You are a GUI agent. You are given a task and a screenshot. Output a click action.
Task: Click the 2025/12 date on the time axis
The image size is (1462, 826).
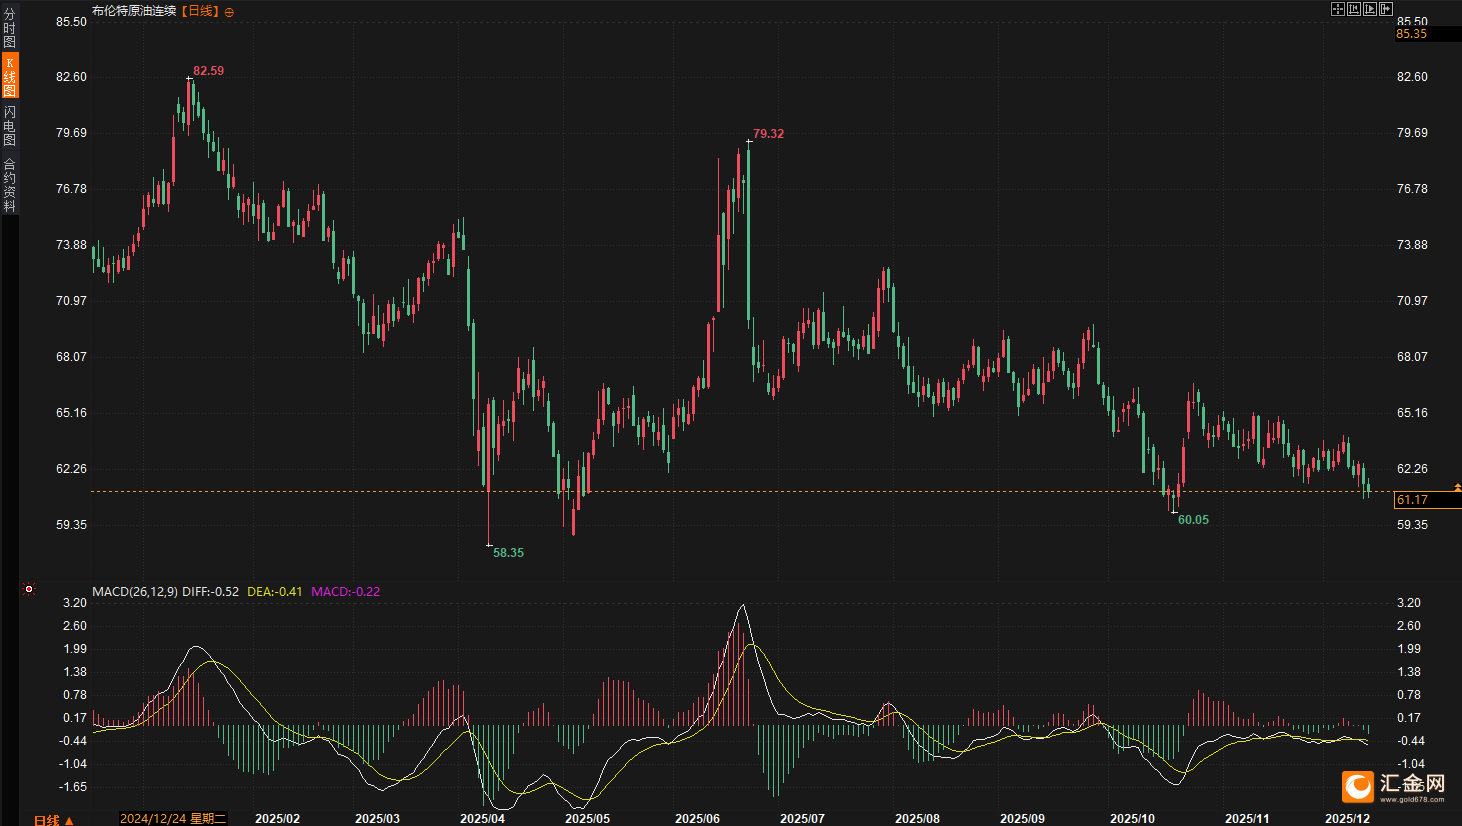coord(1347,819)
